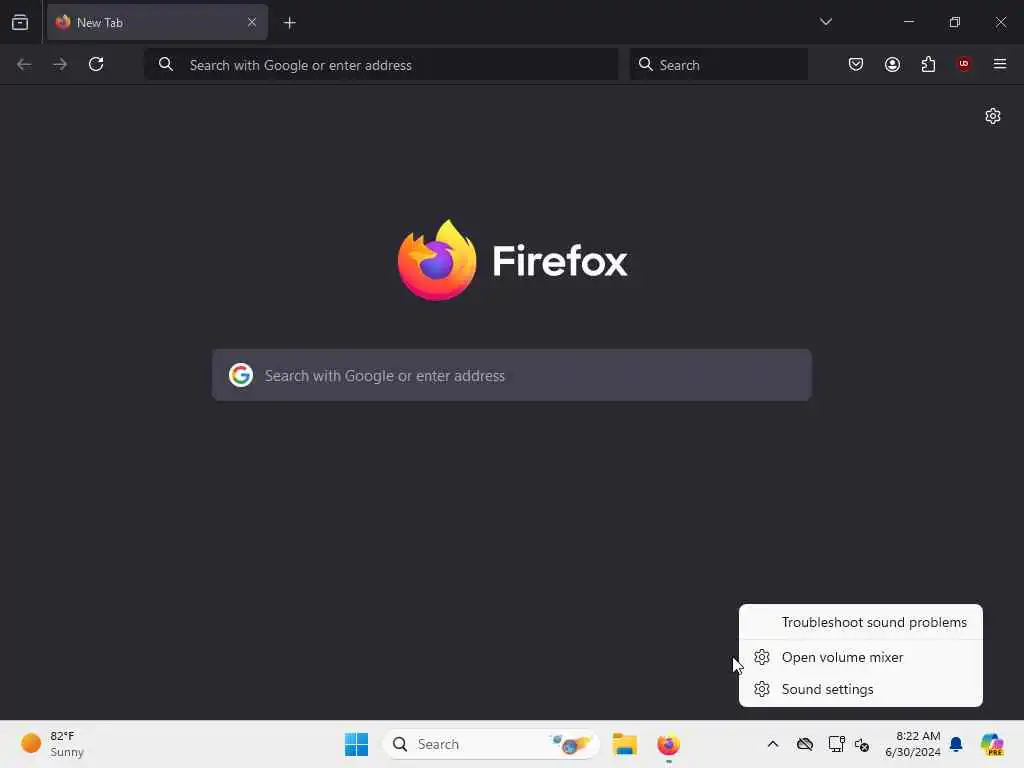Open the notifications bell icon

click(x=956, y=744)
